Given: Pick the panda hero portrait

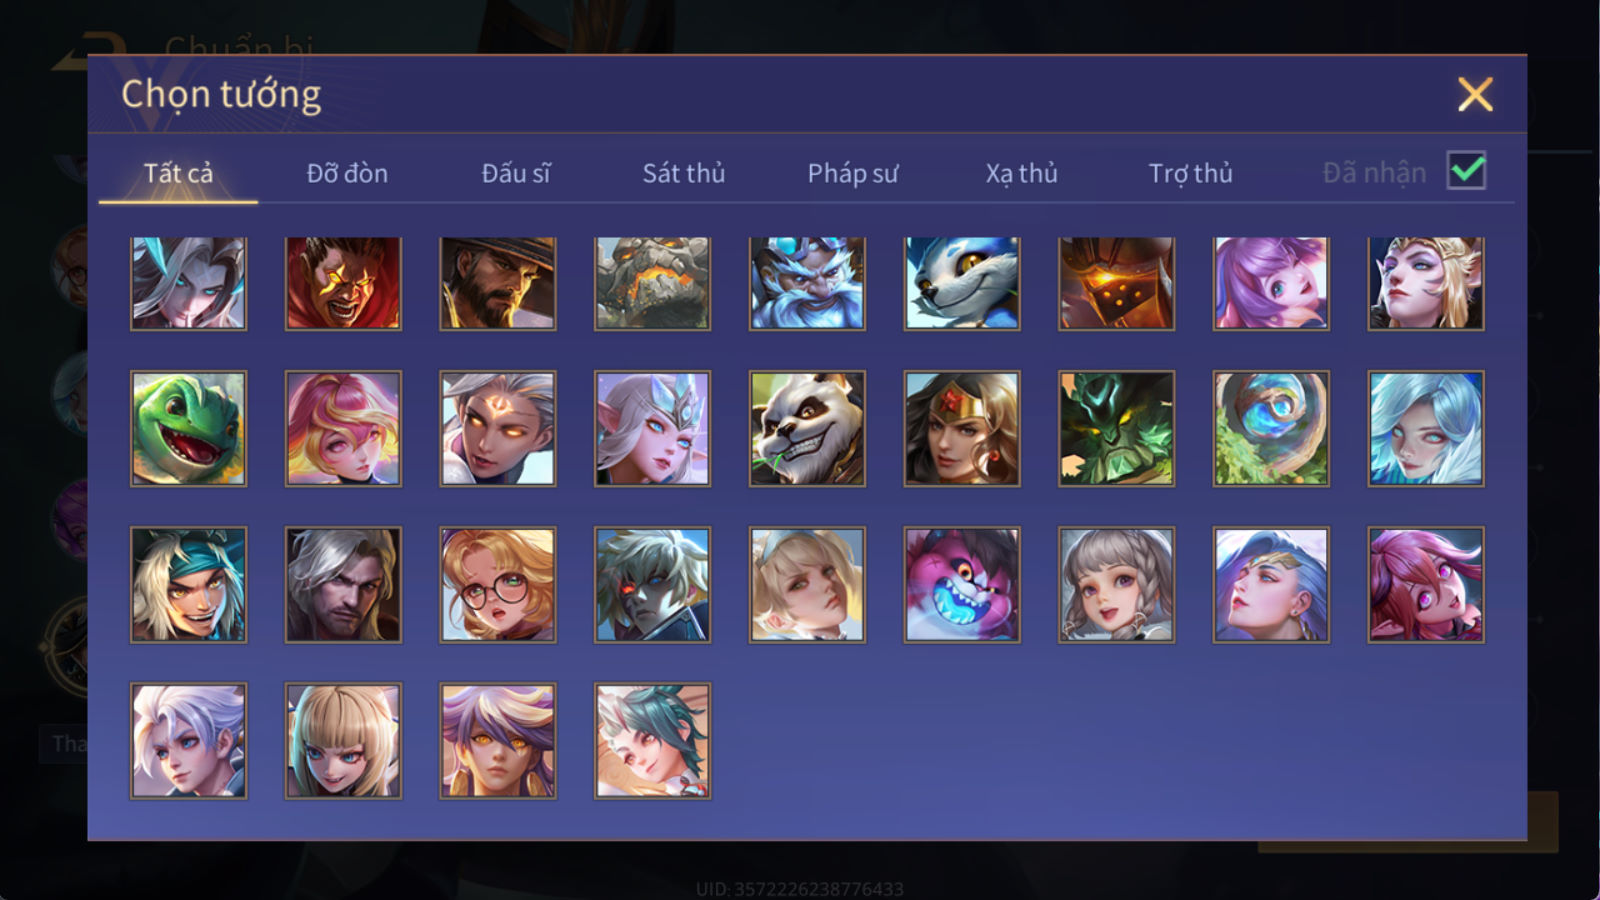Looking at the screenshot, I should pyautogui.click(x=807, y=429).
